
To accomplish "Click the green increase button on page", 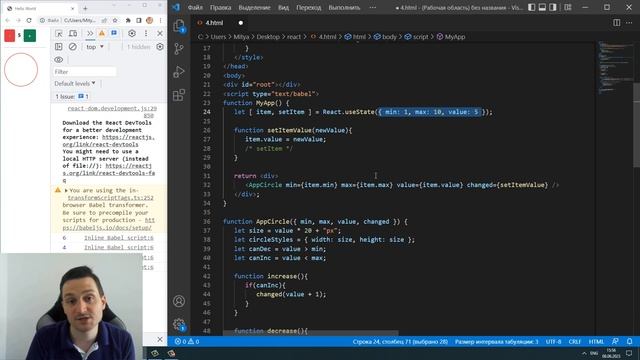I will [29, 36].
